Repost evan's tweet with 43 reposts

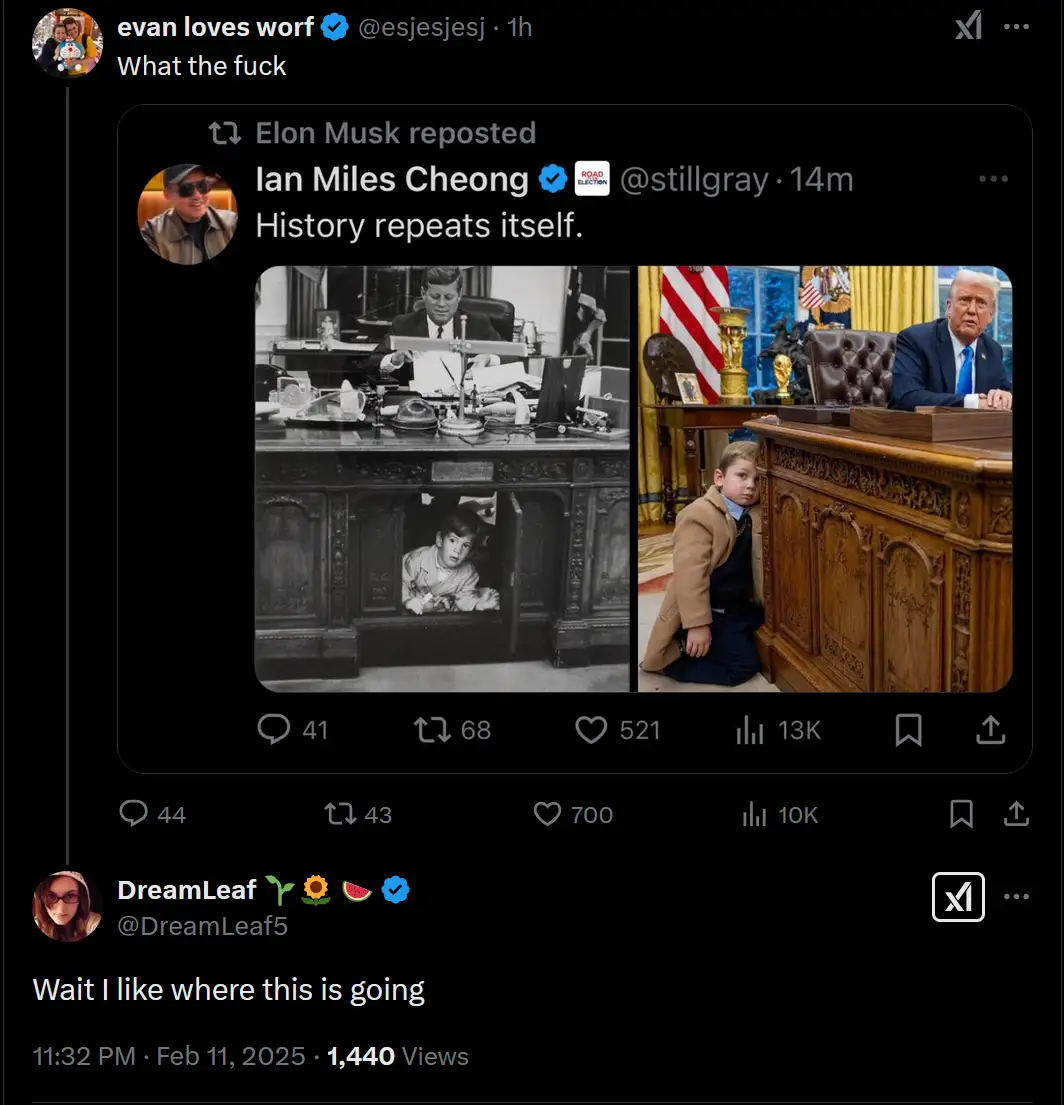point(357,814)
